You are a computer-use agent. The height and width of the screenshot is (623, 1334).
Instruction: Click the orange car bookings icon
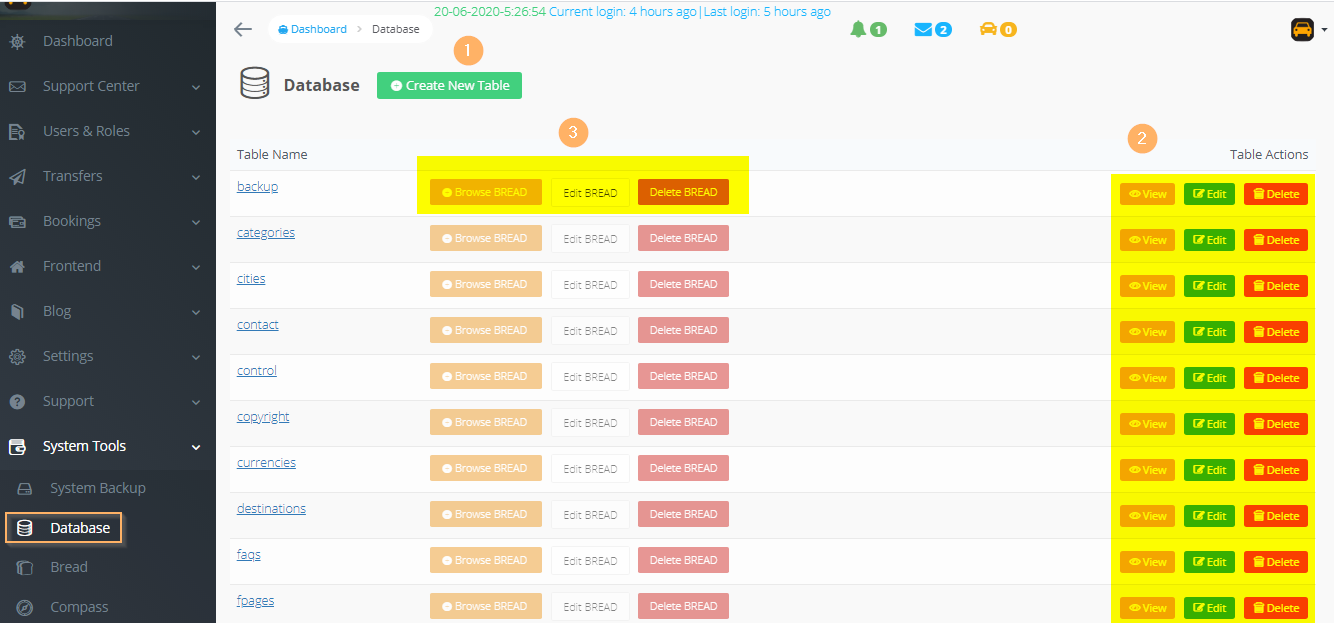[x=988, y=29]
